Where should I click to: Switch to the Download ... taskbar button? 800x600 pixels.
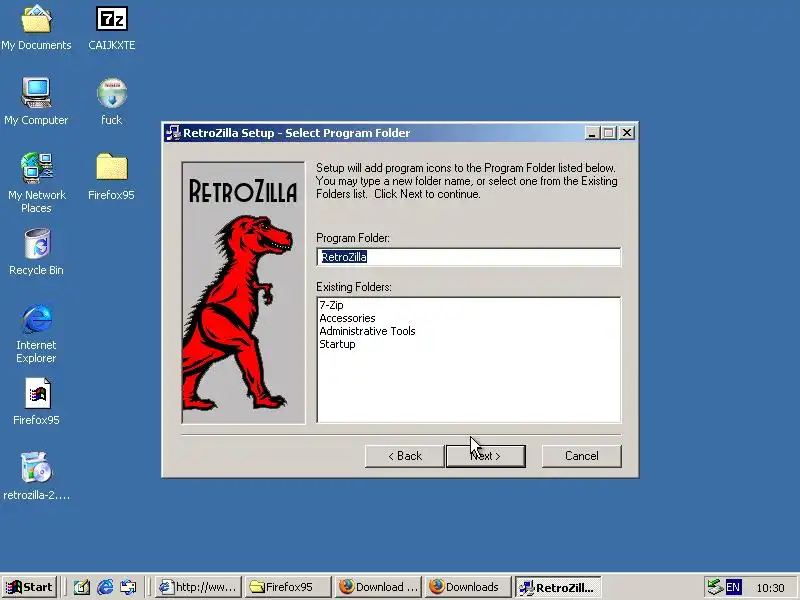[x=379, y=587]
